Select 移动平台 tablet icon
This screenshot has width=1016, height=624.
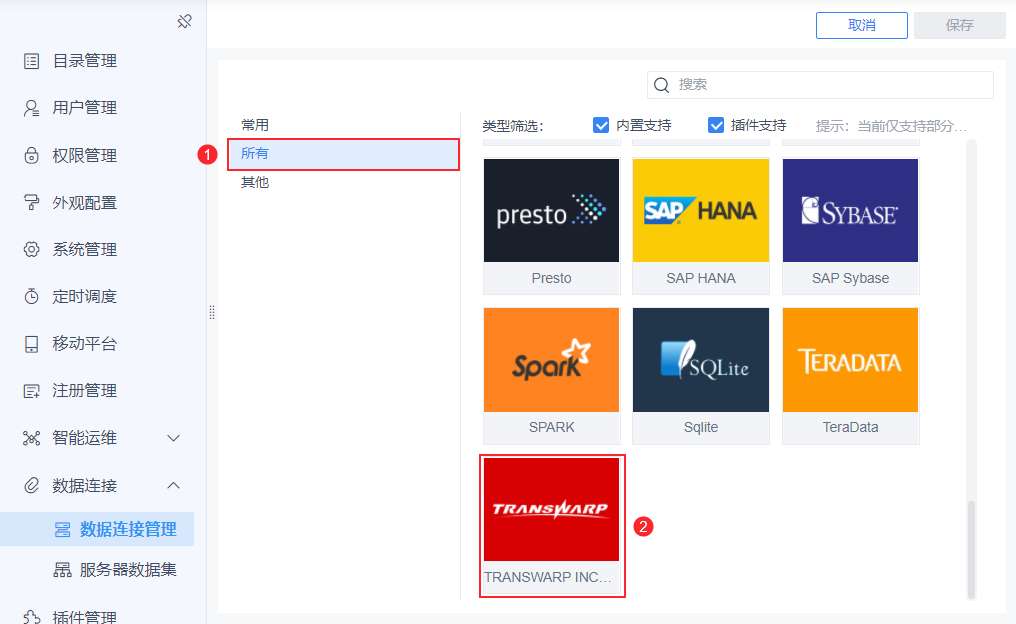click(x=31, y=343)
